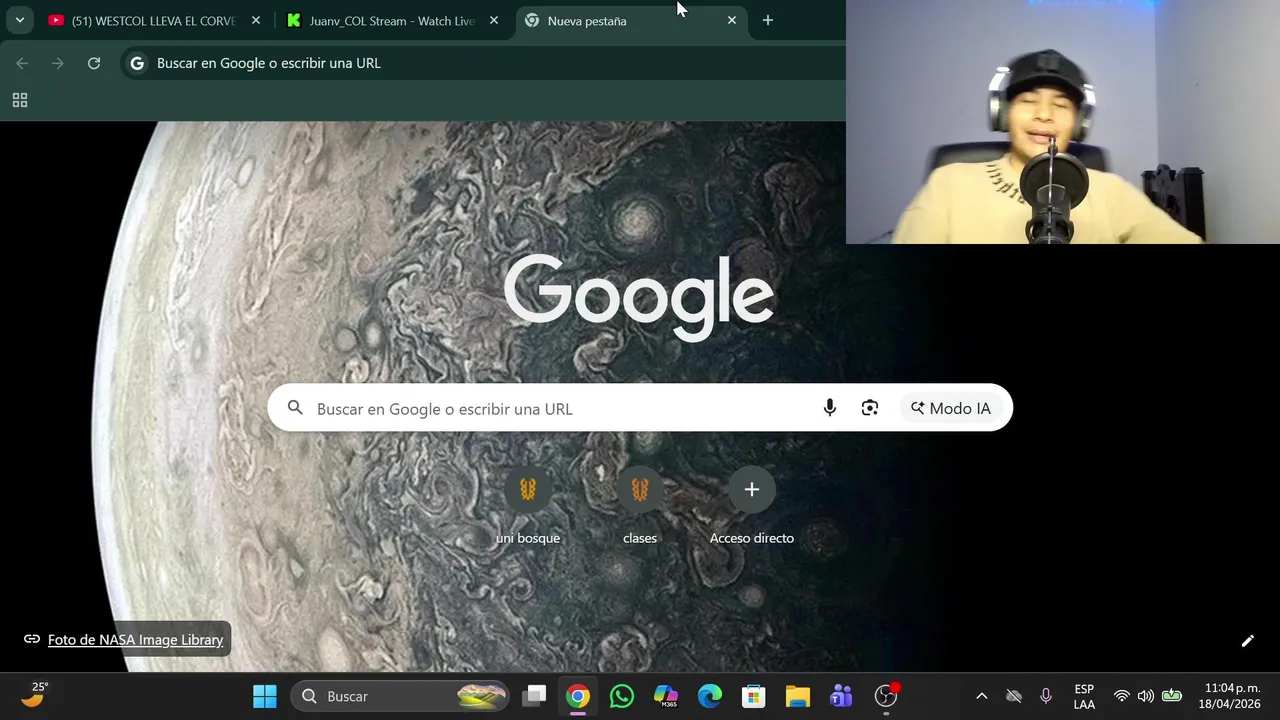Open File Explorer from the taskbar
The width and height of the screenshot is (1280, 720).
(797, 696)
